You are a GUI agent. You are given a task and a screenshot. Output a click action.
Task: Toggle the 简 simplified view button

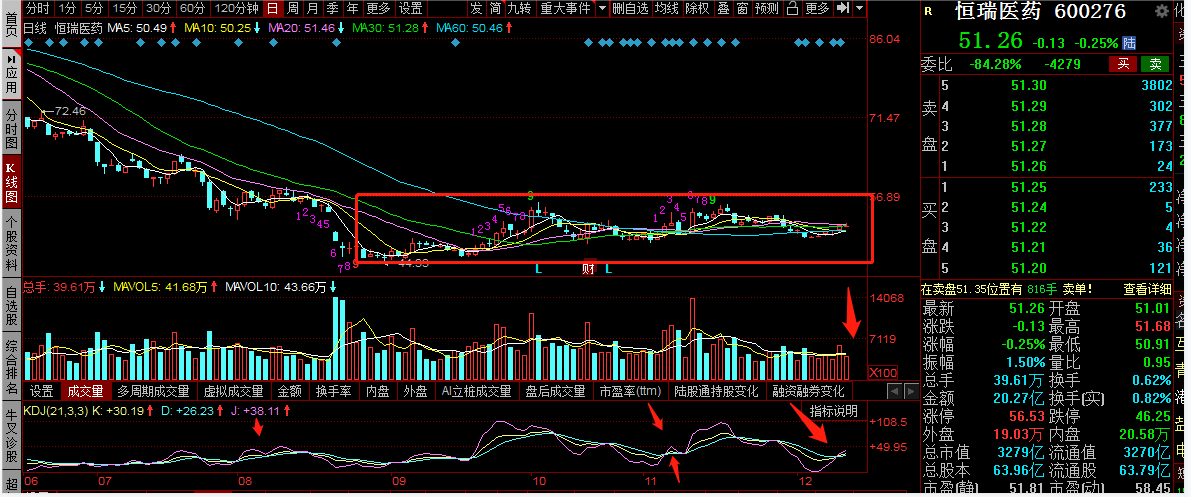coord(495,8)
